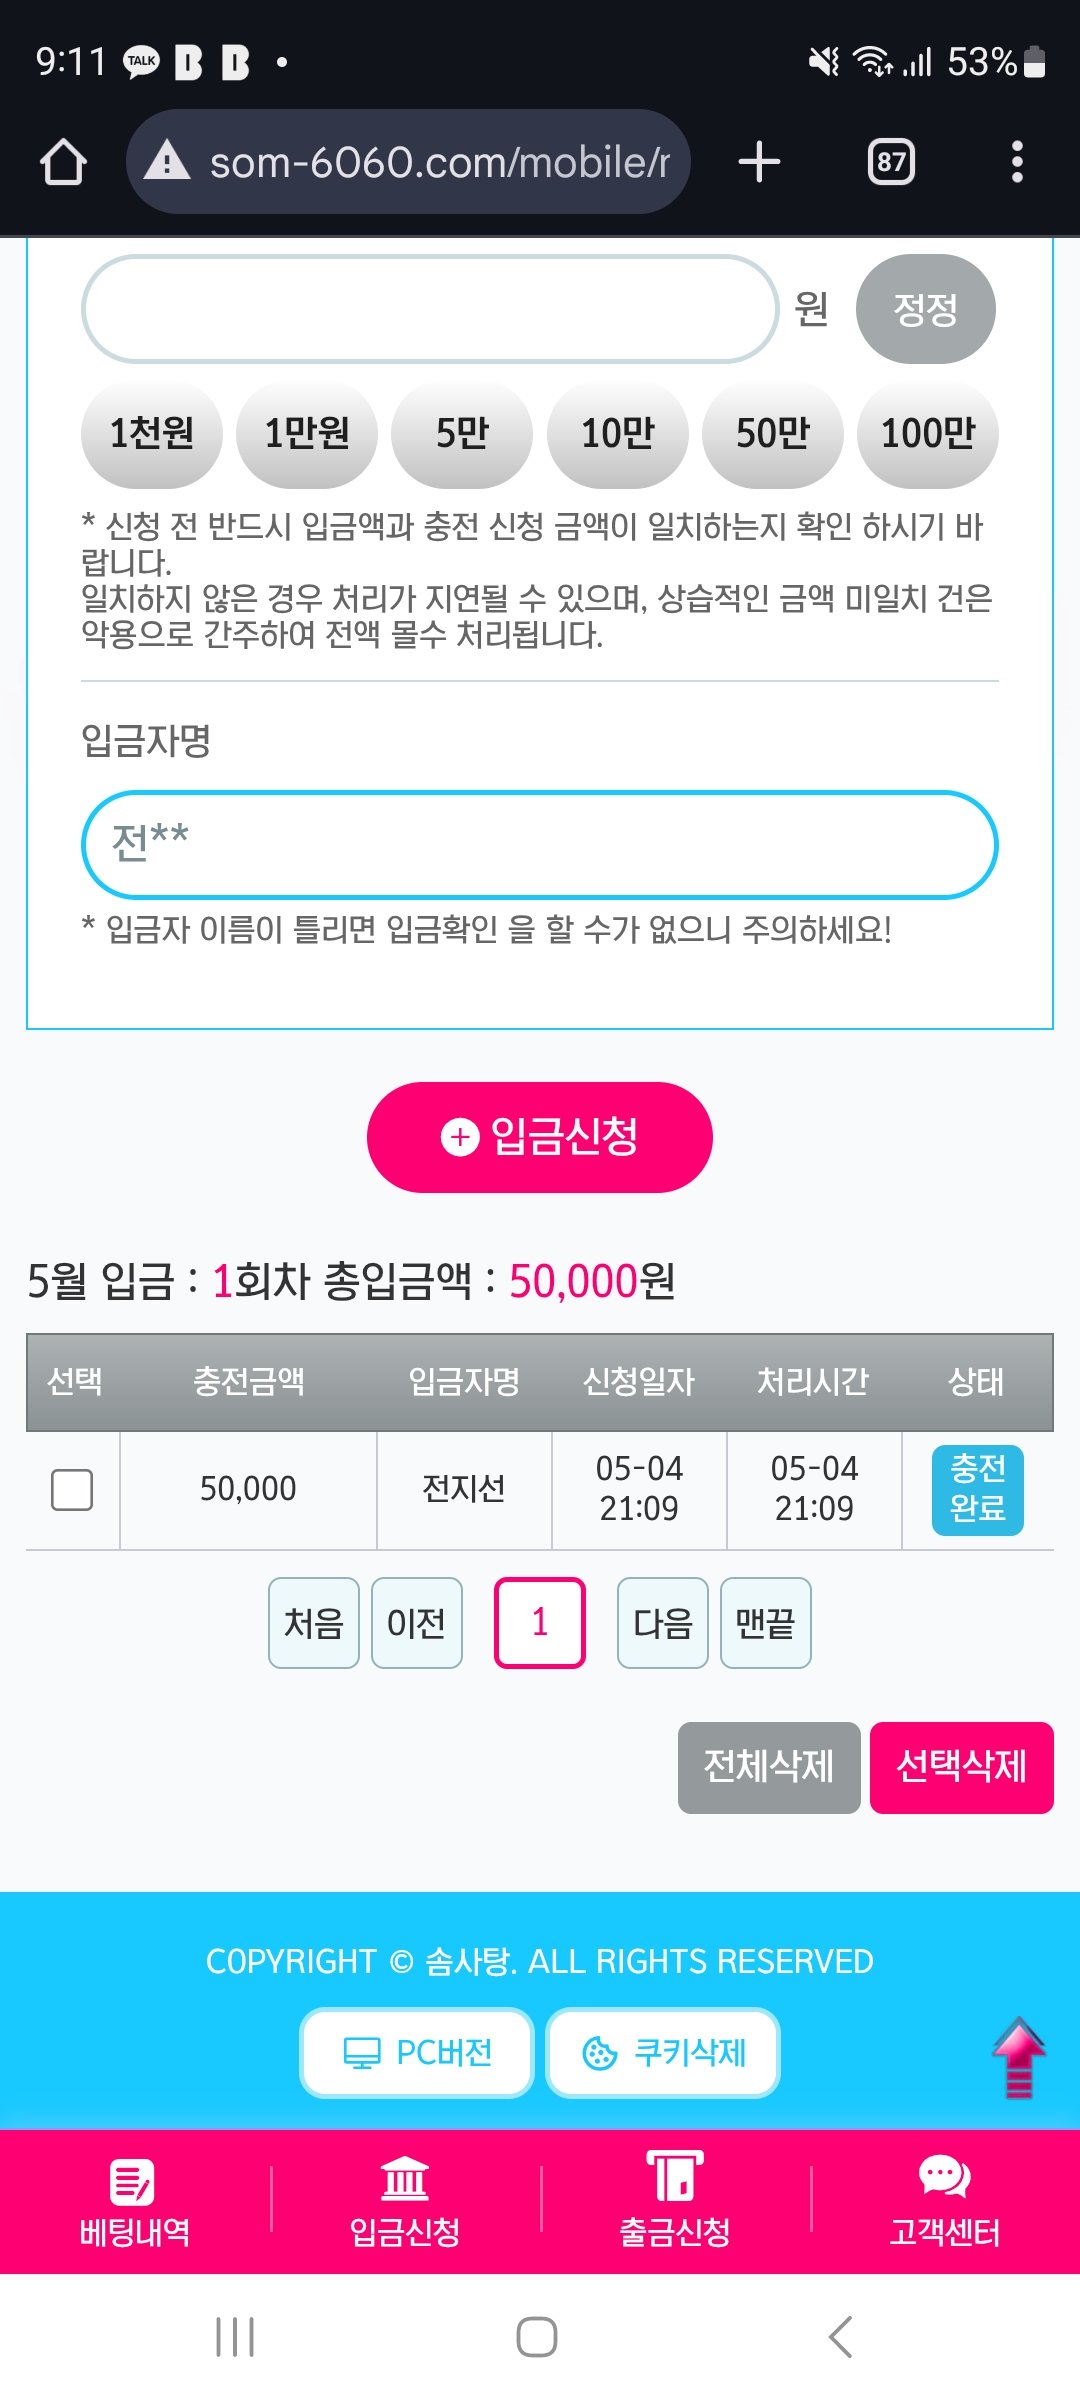Tap the browser home icon
This screenshot has width=1080, height=2400.
click(63, 162)
